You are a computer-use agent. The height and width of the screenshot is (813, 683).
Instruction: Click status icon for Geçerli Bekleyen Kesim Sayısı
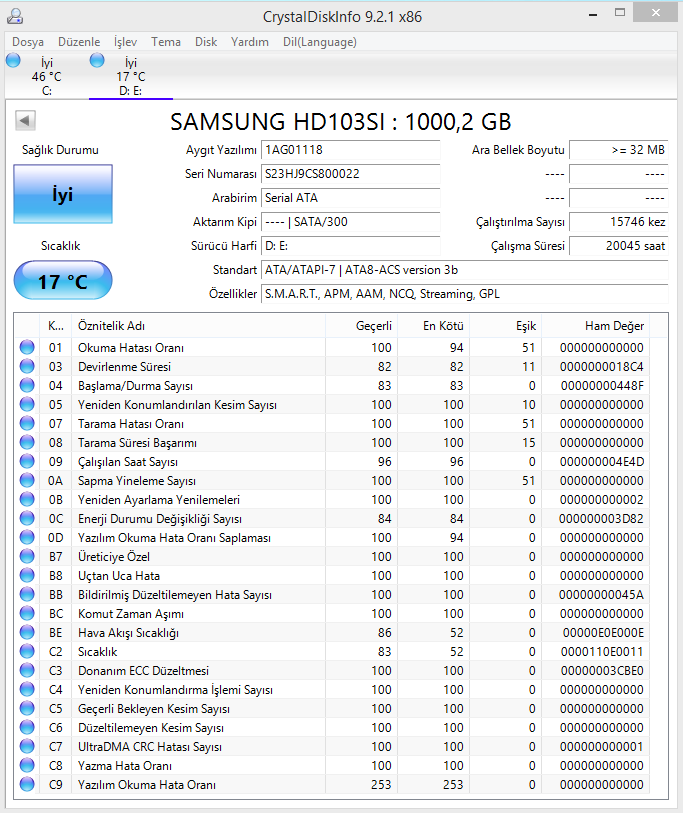pyautogui.click(x=27, y=709)
